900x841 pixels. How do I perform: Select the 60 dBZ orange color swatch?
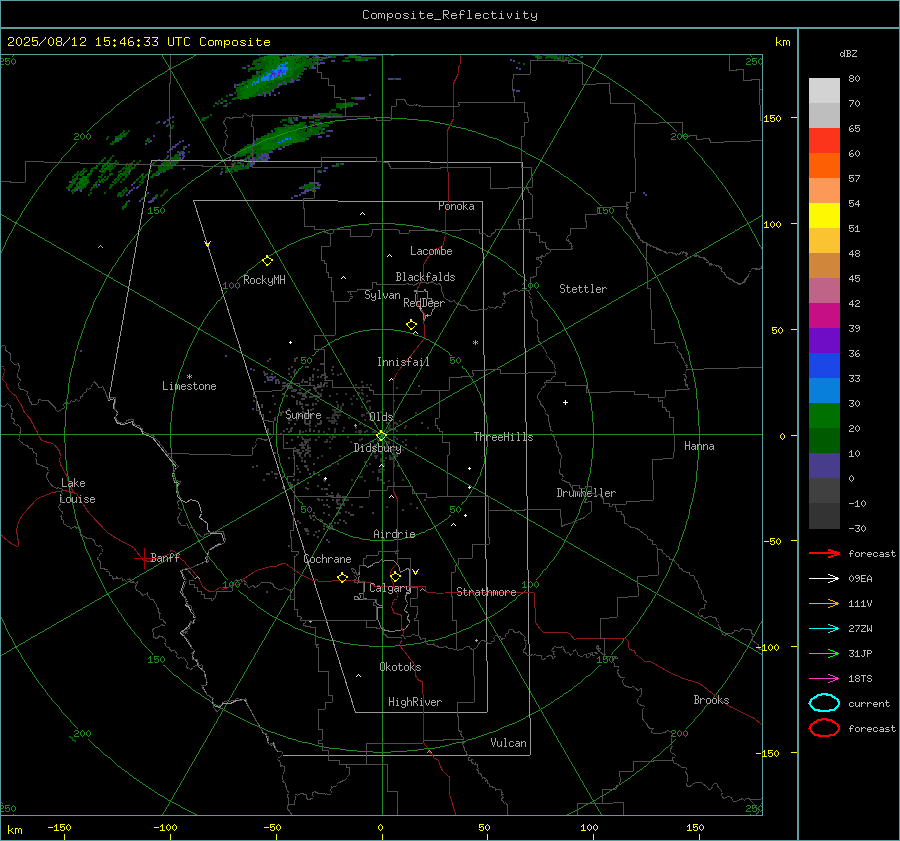point(824,166)
